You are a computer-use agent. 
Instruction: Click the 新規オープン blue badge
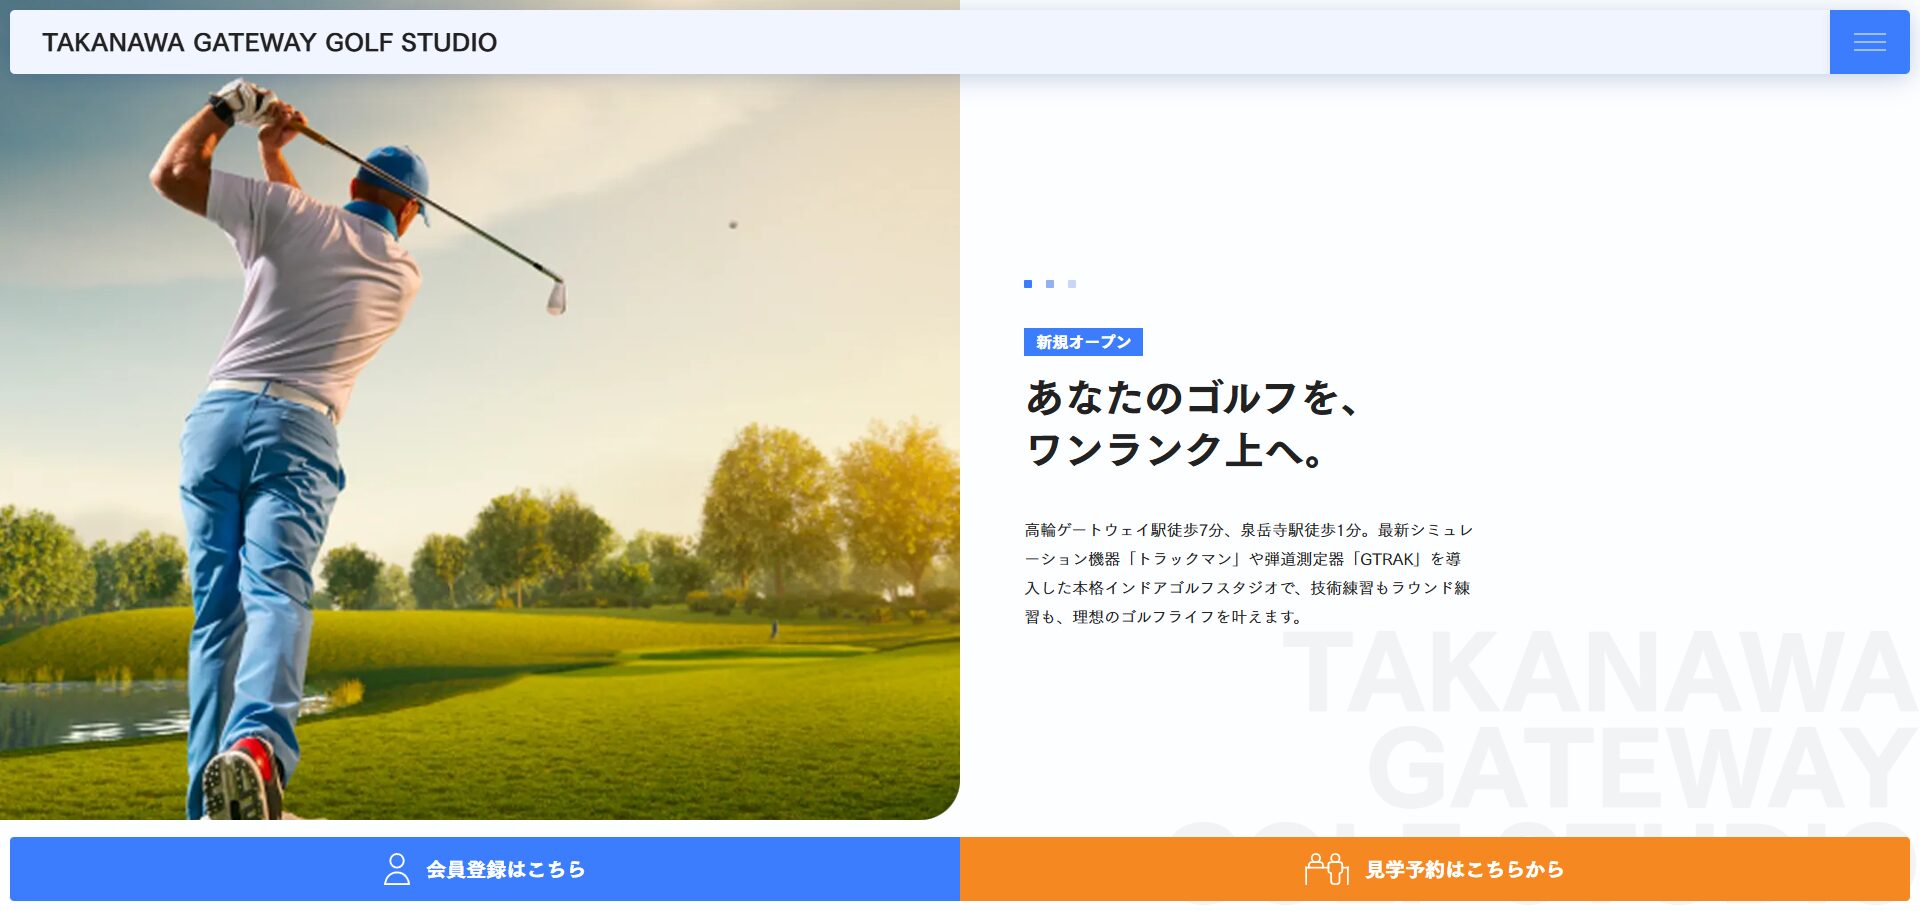(x=1083, y=342)
